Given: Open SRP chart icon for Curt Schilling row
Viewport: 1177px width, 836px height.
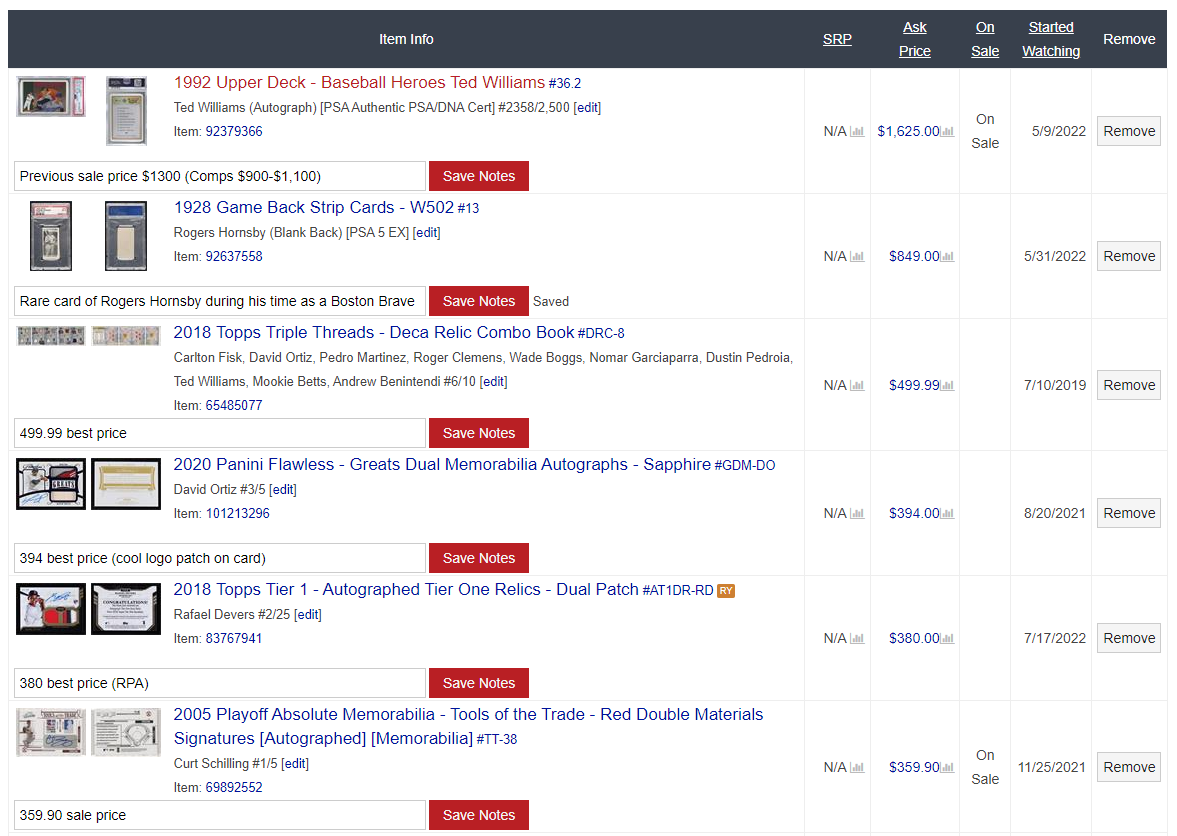Looking at the screenshot, I should click(856, 768).
